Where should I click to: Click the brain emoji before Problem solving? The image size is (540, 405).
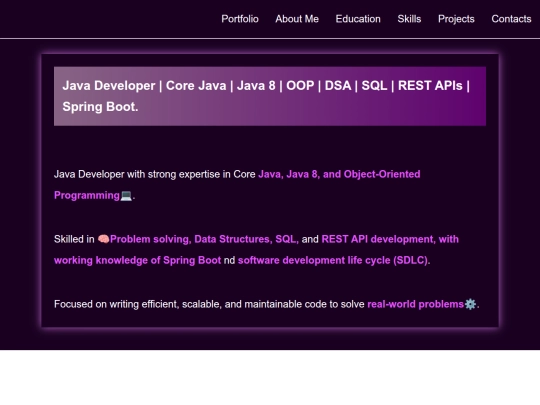103,239
